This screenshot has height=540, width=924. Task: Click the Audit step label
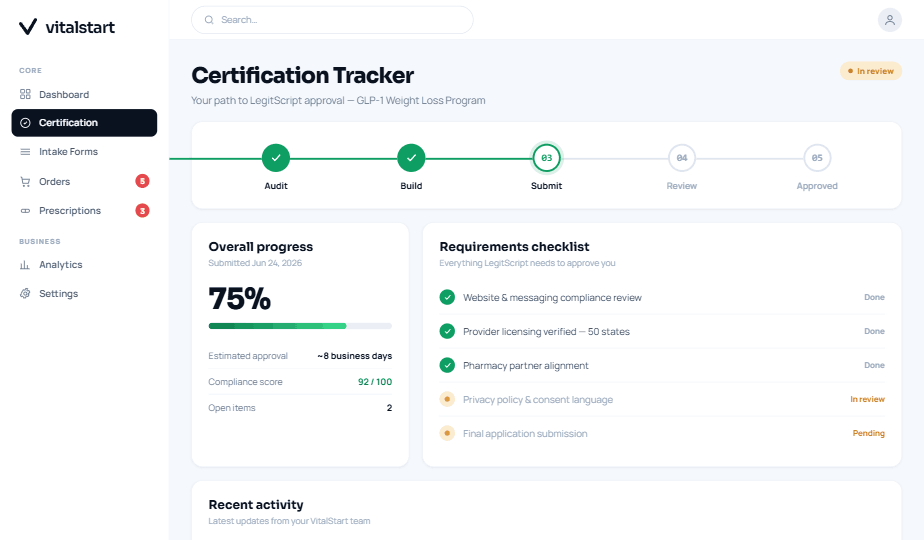[x=276, y=186]
